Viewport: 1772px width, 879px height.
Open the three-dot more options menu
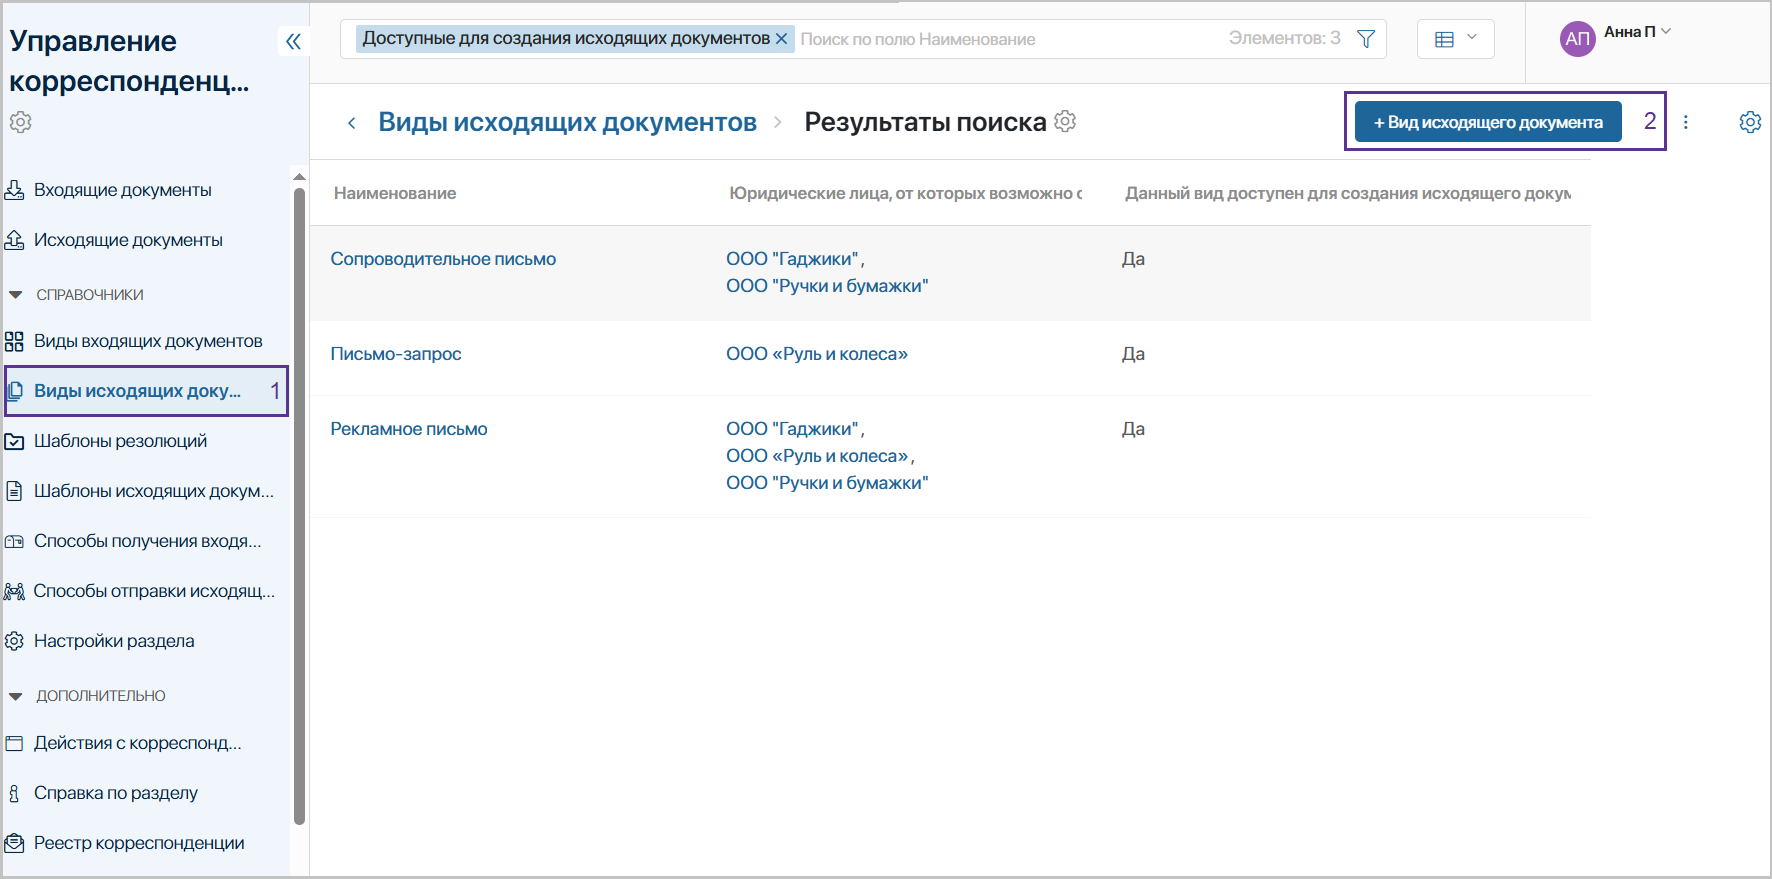click(1685, 122)
